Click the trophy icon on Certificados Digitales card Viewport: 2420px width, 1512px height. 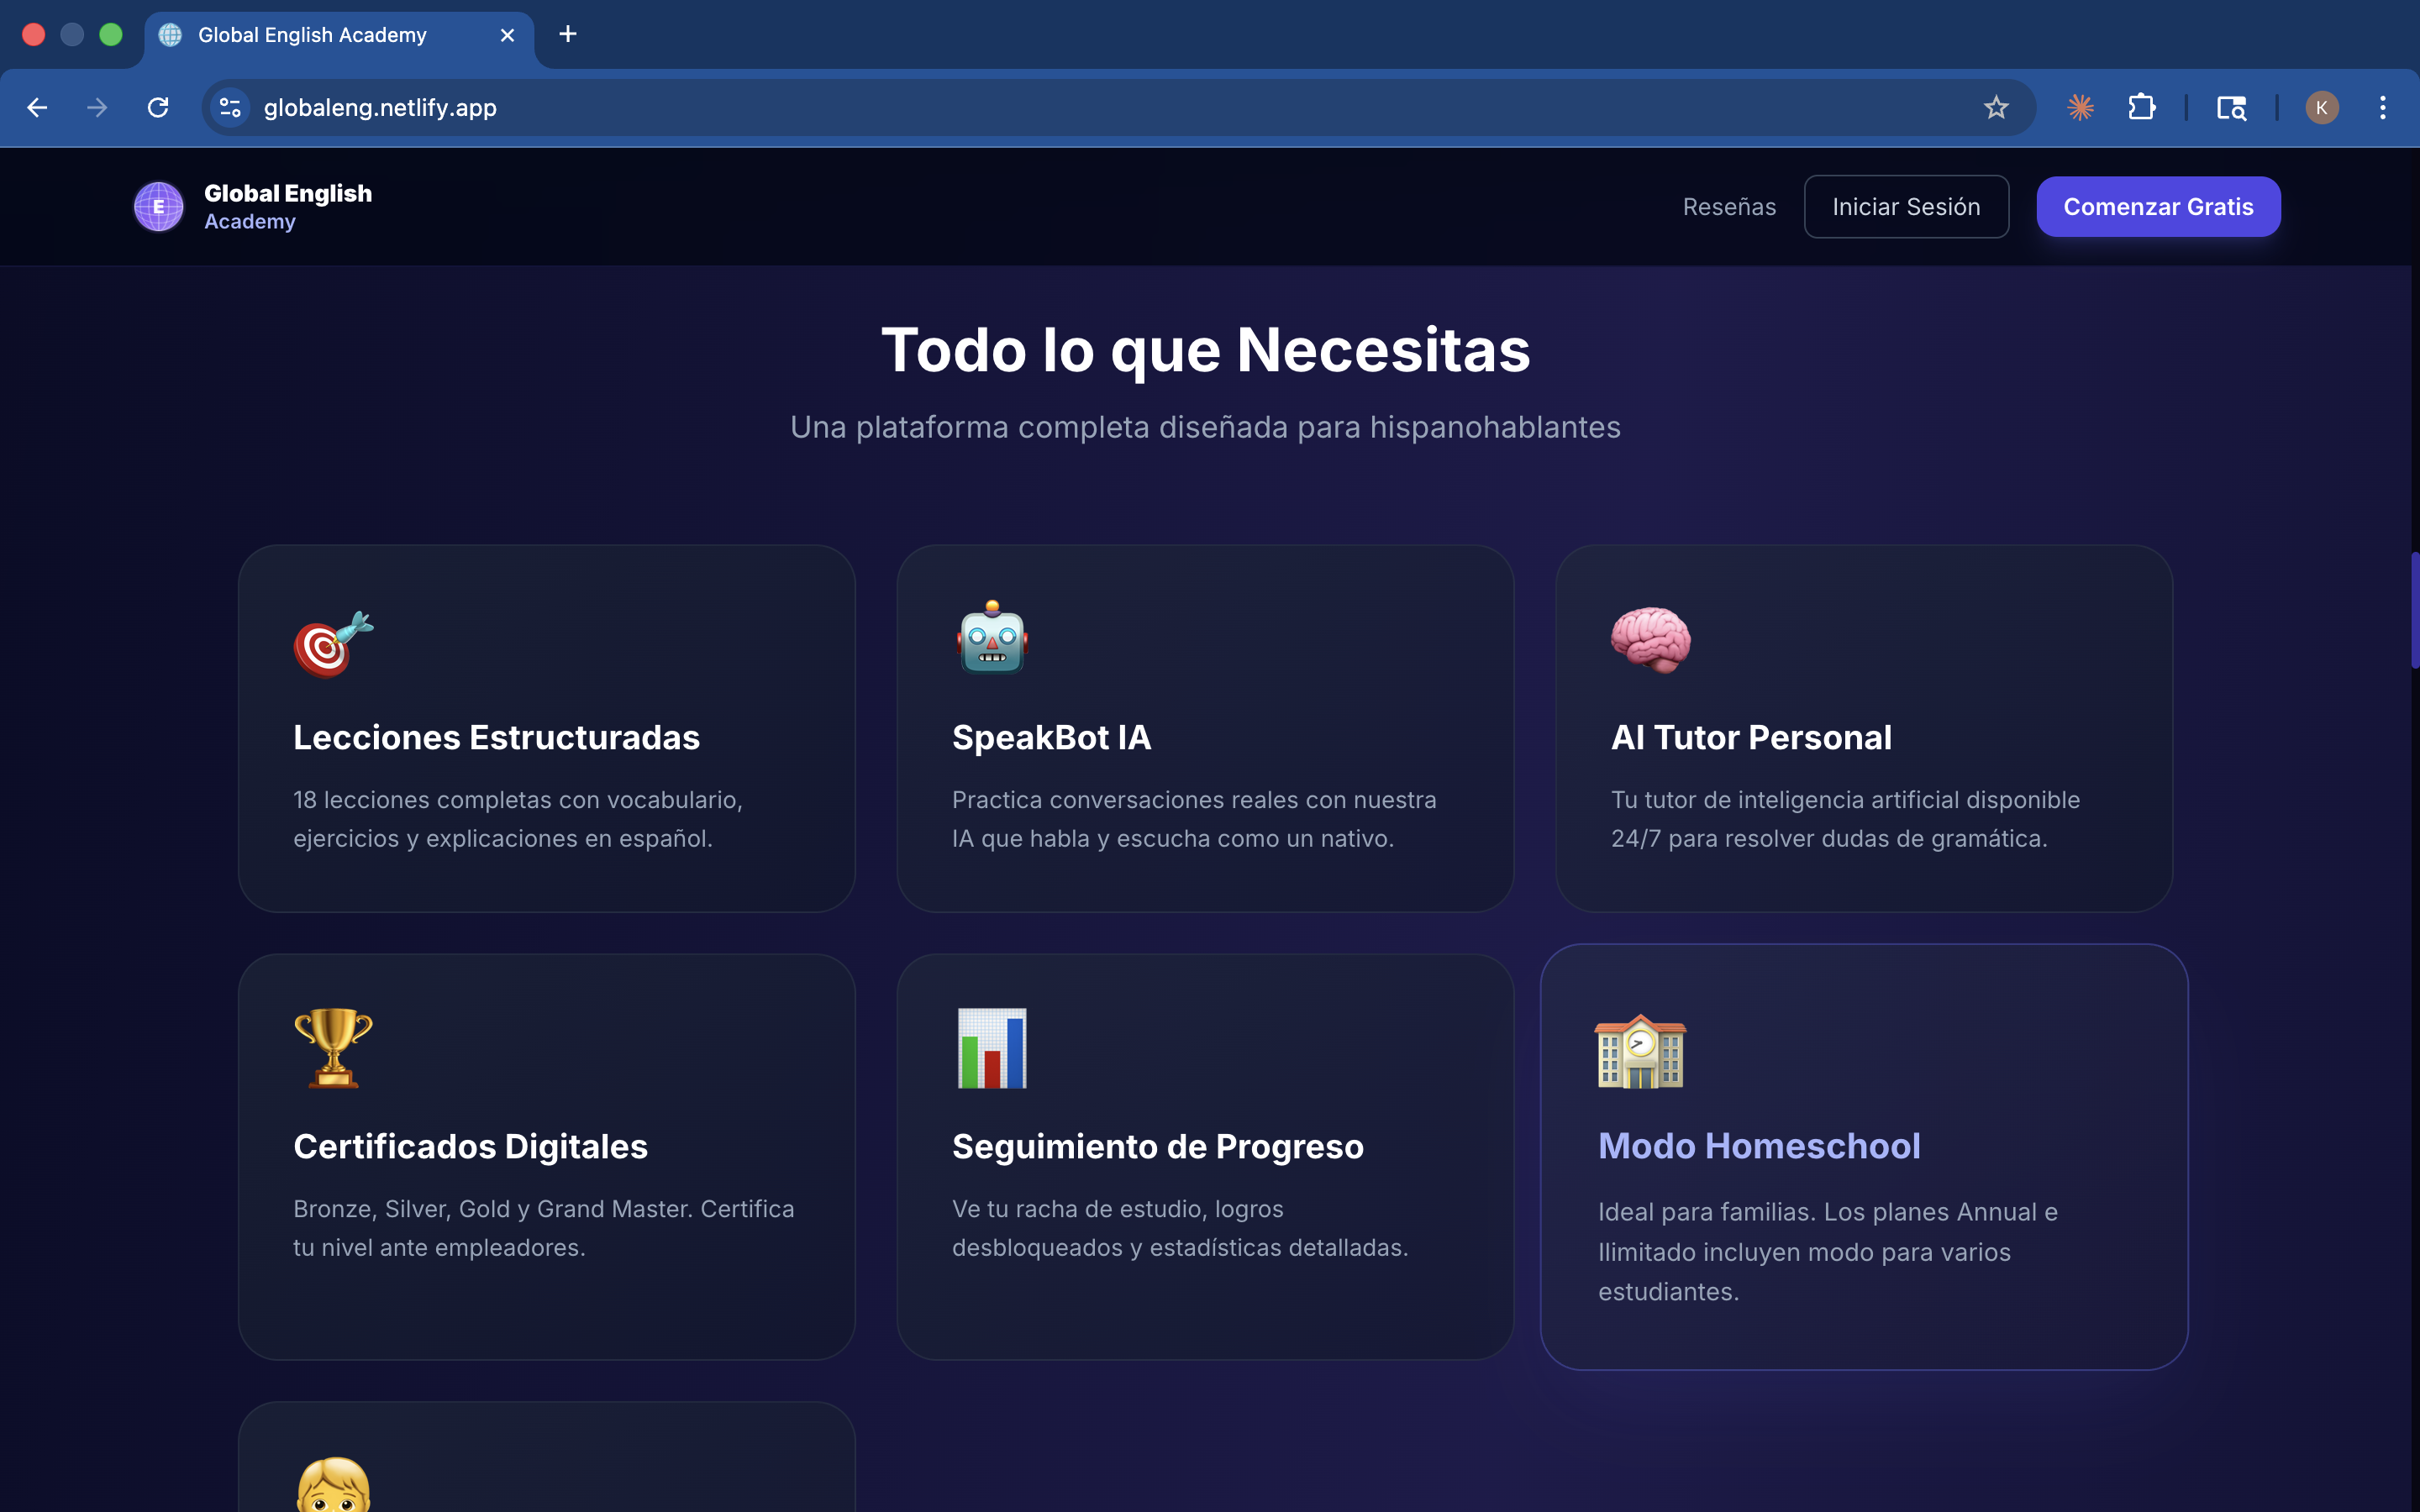(332, 1048)
